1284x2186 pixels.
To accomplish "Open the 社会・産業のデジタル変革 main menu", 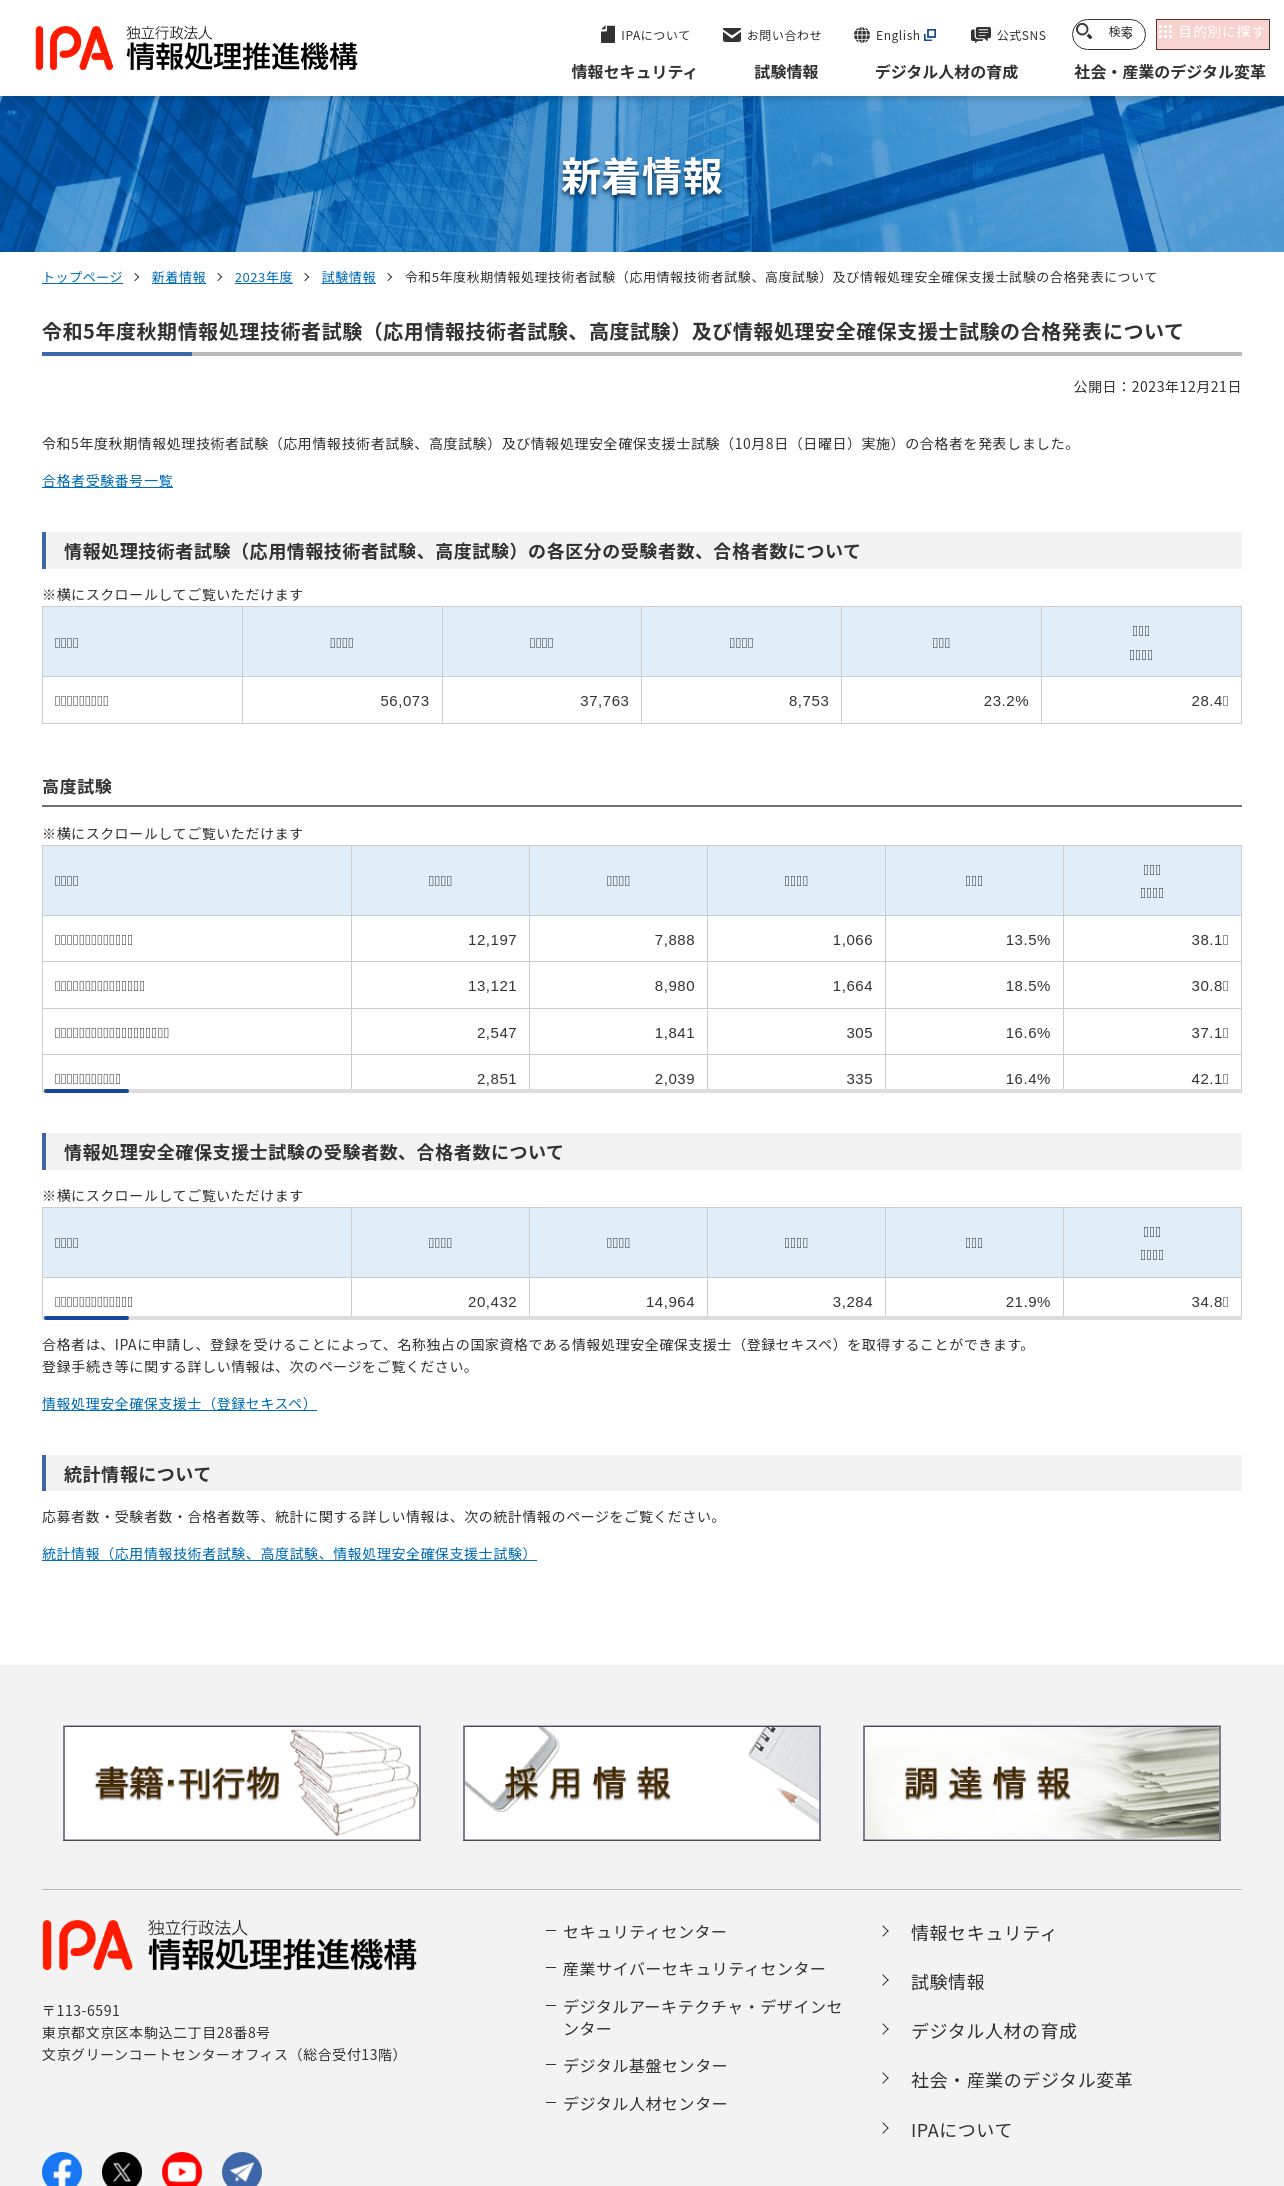I will (x=1170, y=72).
